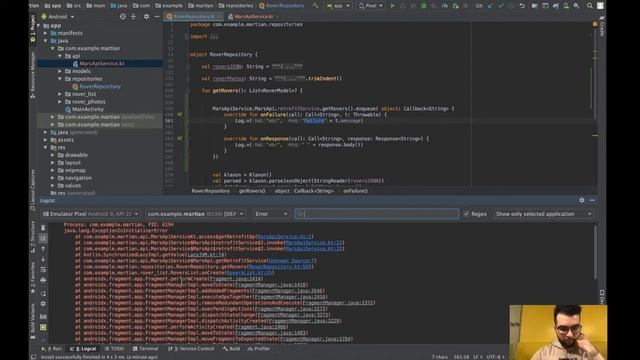This screenshot has width=640, height=360.
Task: Open Fragment.java:2414 stack trace link
Action: point(236,279)
